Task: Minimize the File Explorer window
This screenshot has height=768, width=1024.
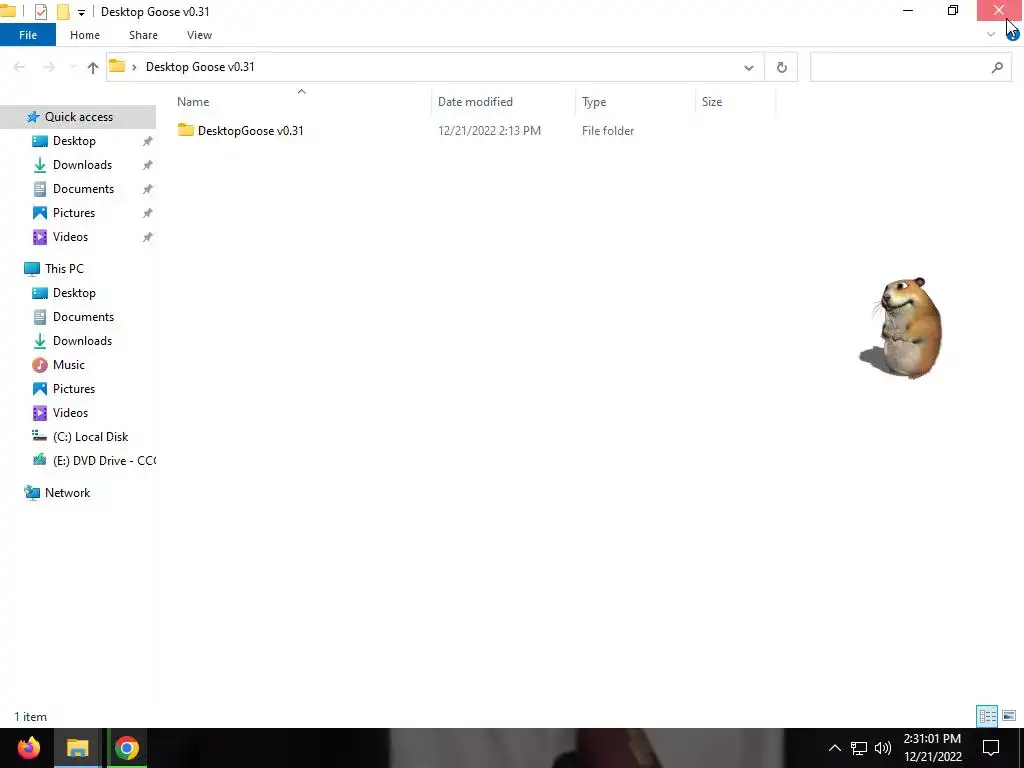Action: click(908, 10)
